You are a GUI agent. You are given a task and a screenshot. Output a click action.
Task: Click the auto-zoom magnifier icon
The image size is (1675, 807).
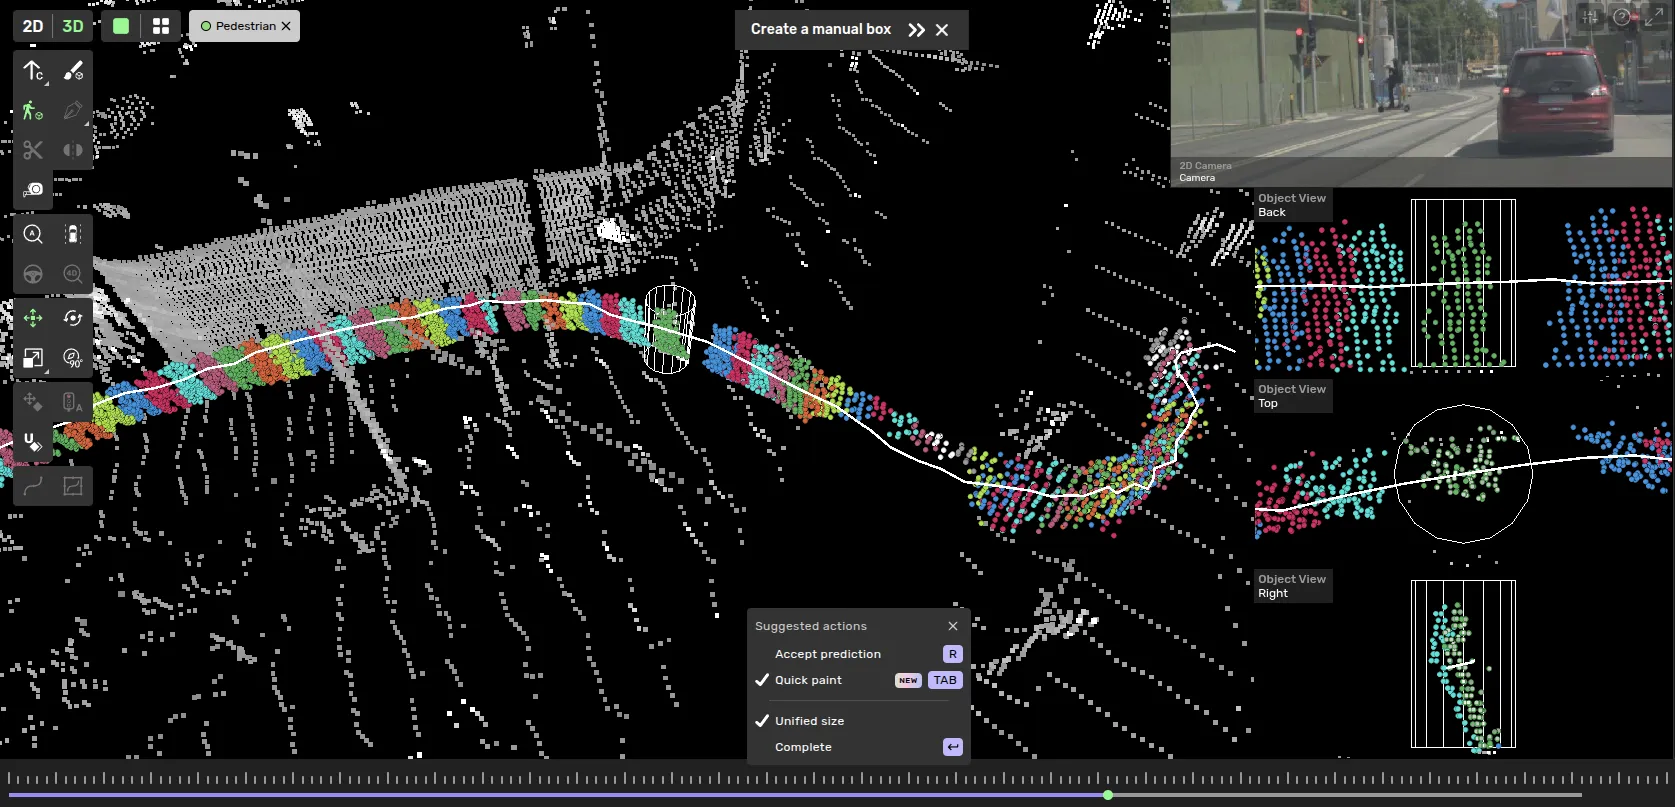pos(33,234)
